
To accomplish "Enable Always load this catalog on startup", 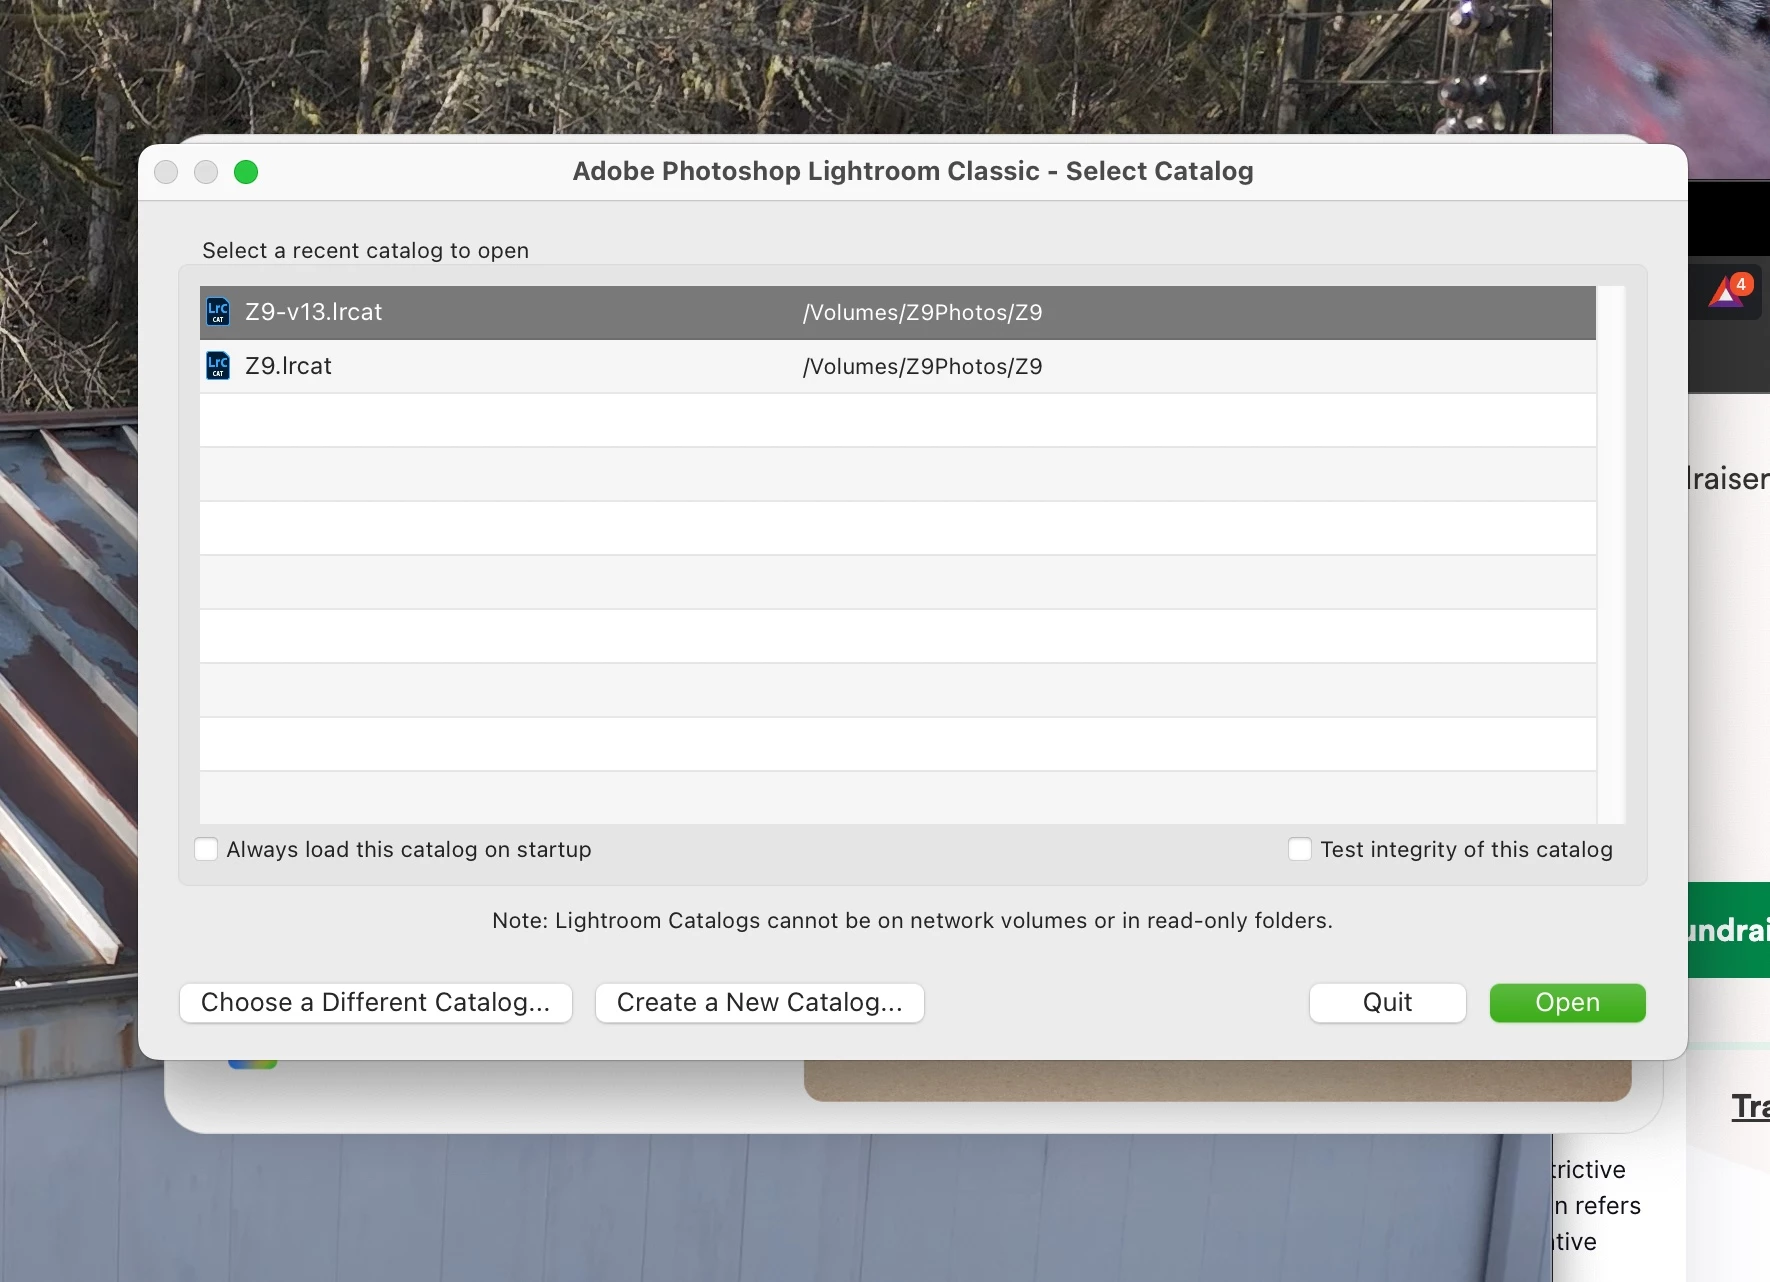I will pyautogui.click(x=206, y=849).
